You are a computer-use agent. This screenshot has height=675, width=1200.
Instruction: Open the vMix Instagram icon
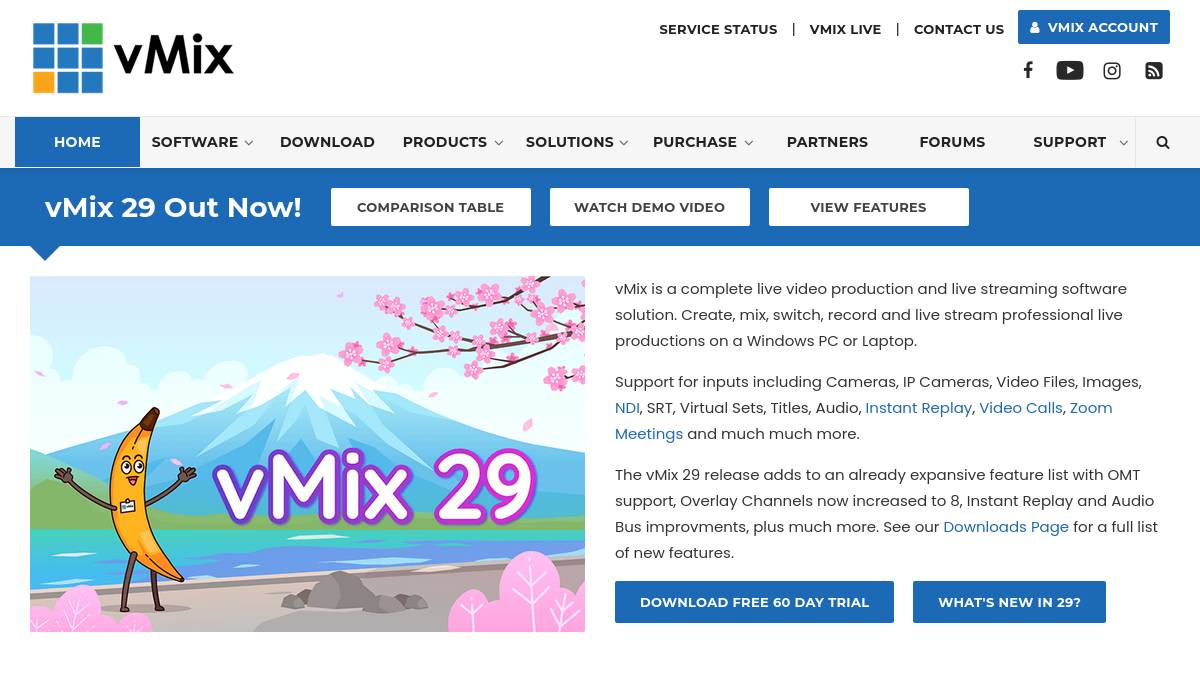point(1112,70)
